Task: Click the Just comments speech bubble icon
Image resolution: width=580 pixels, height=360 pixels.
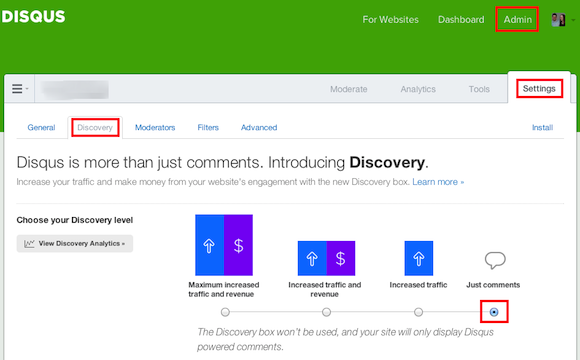Action: (495, 260)
